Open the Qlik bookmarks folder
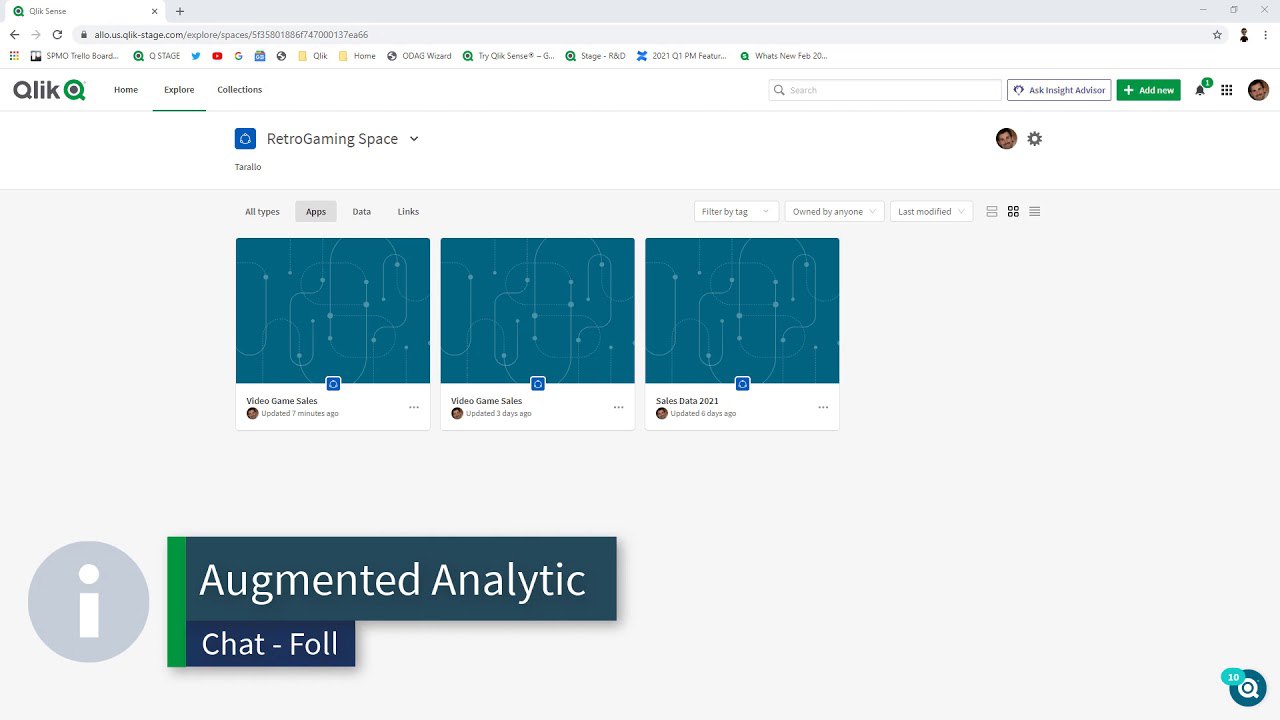1280x720 pixels. click(312, 56)
